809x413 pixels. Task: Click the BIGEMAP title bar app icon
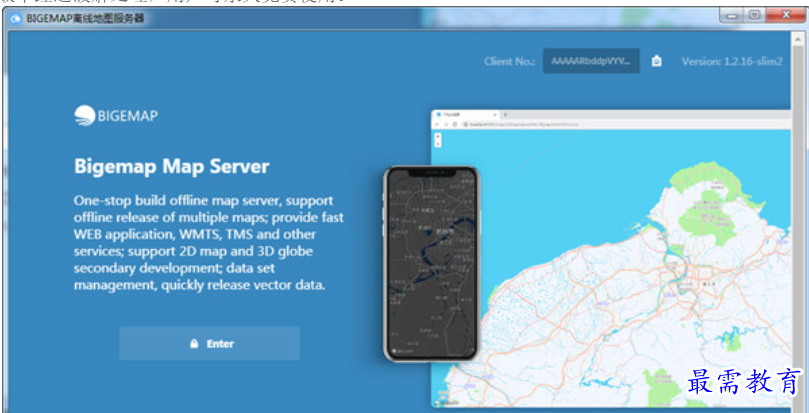click(15, 19)
